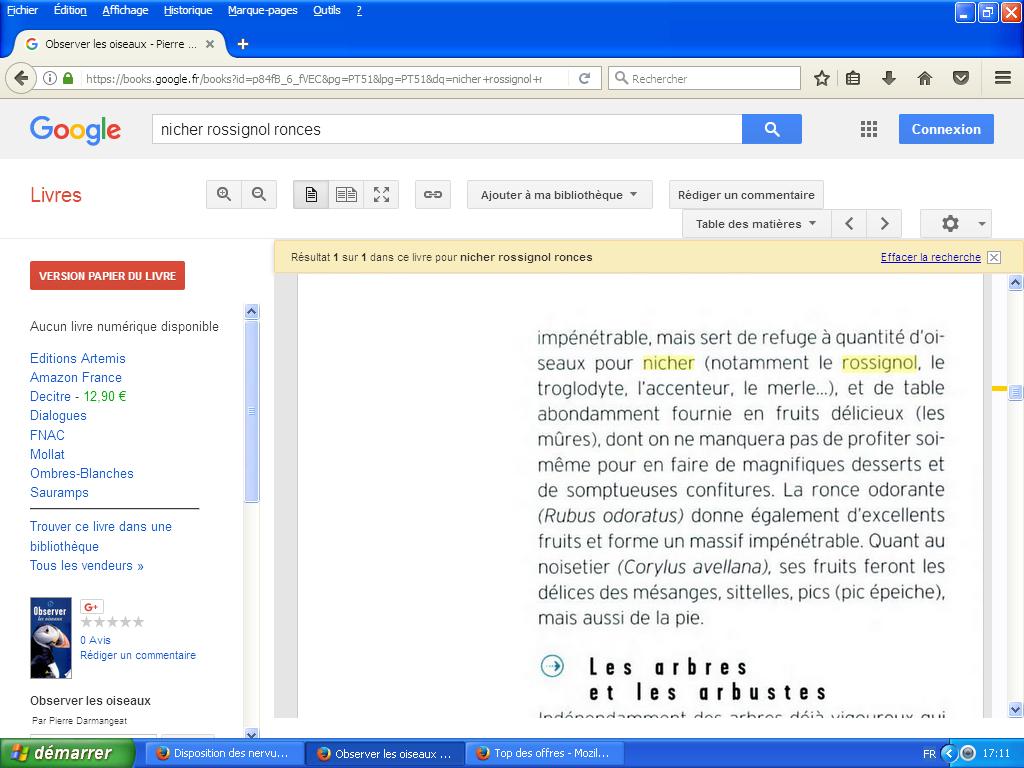The image size is (1024, 768).
Task: Click the zoom out magnifier icon
Action: tap(259, 195)
